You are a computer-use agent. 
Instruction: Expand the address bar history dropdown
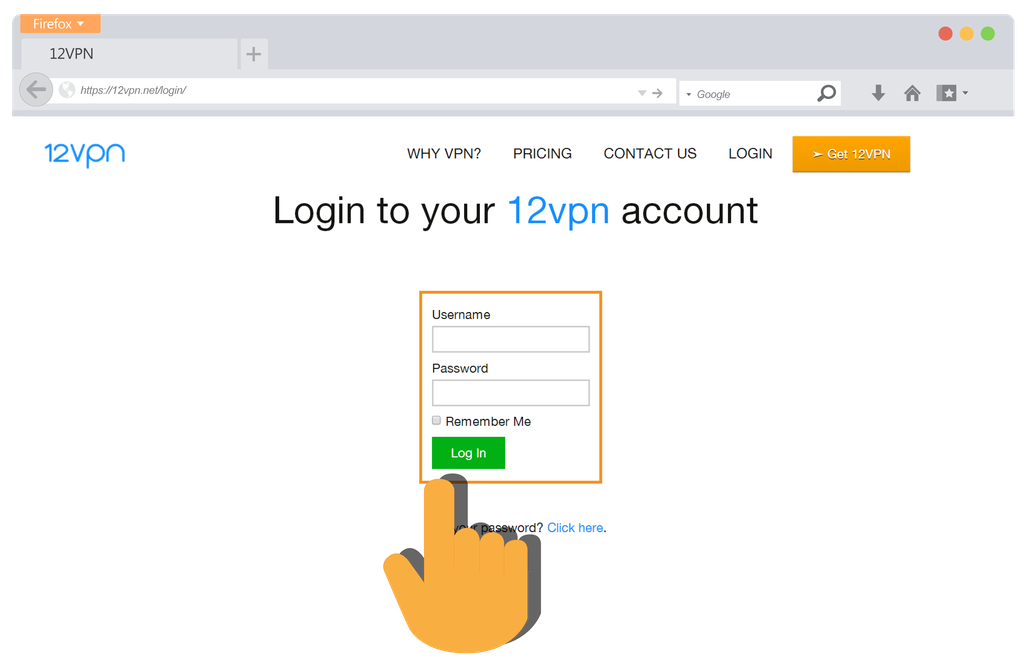coord(642,93)
